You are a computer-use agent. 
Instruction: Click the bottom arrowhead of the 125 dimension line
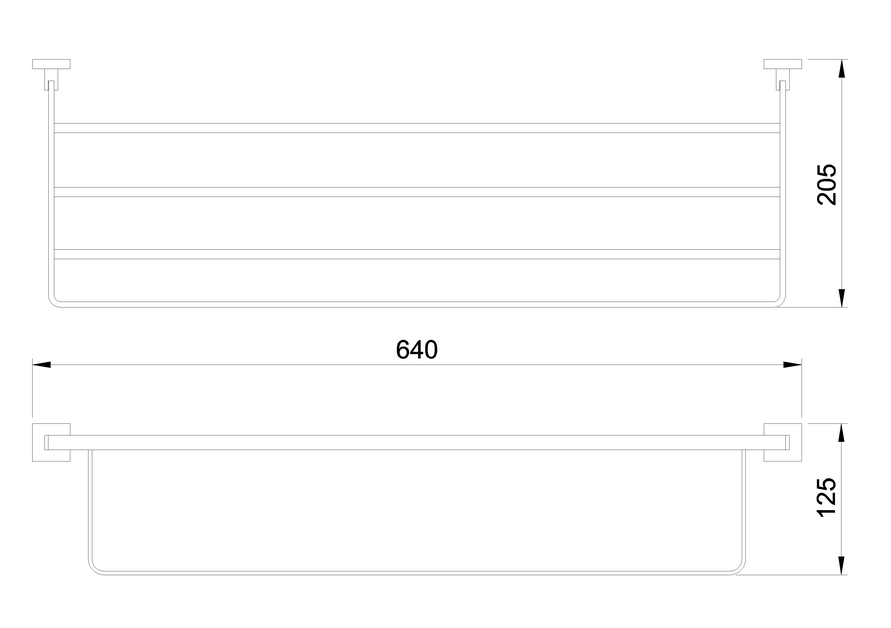(x=842, y=565)
